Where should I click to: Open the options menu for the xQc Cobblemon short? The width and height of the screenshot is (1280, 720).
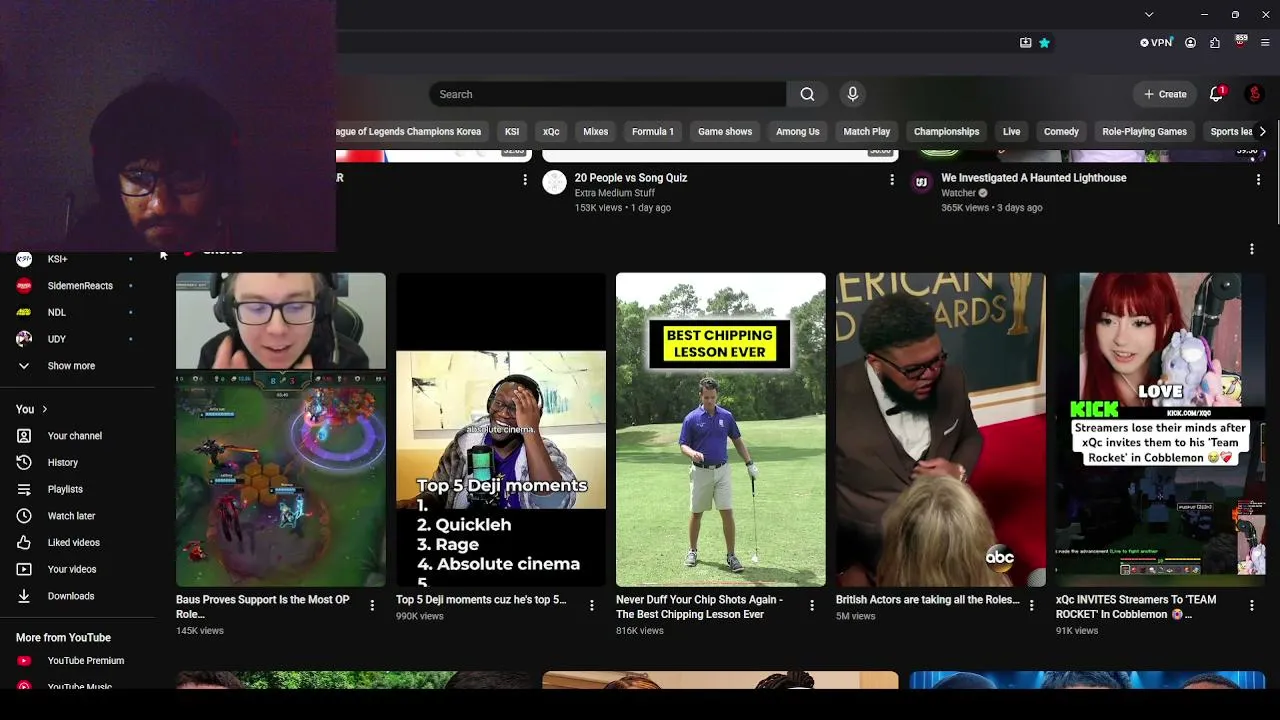click(x=1252, y=605)
